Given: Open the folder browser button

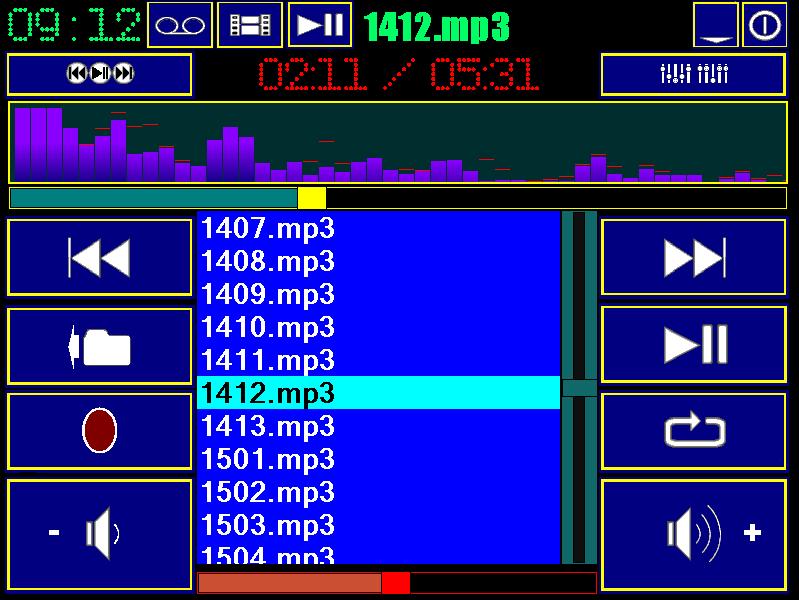Looking at the screenshot, I should click(100, 346).
